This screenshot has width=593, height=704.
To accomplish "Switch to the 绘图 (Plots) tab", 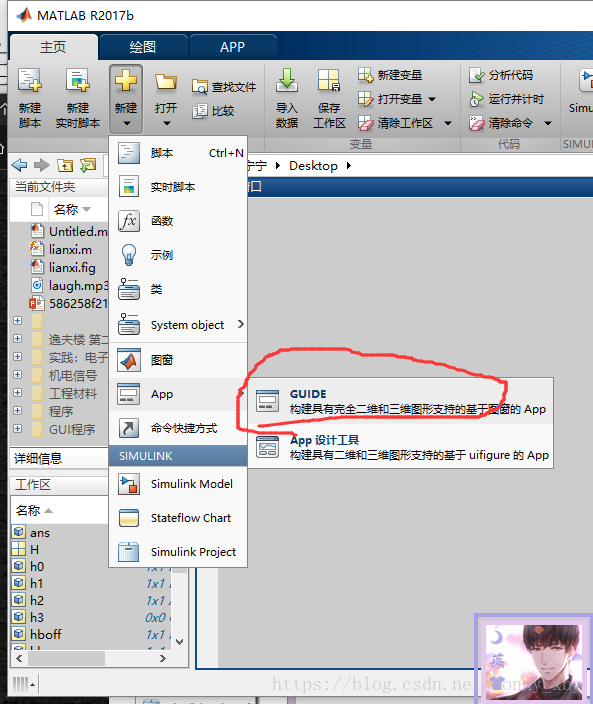I will tap(143, 47).
